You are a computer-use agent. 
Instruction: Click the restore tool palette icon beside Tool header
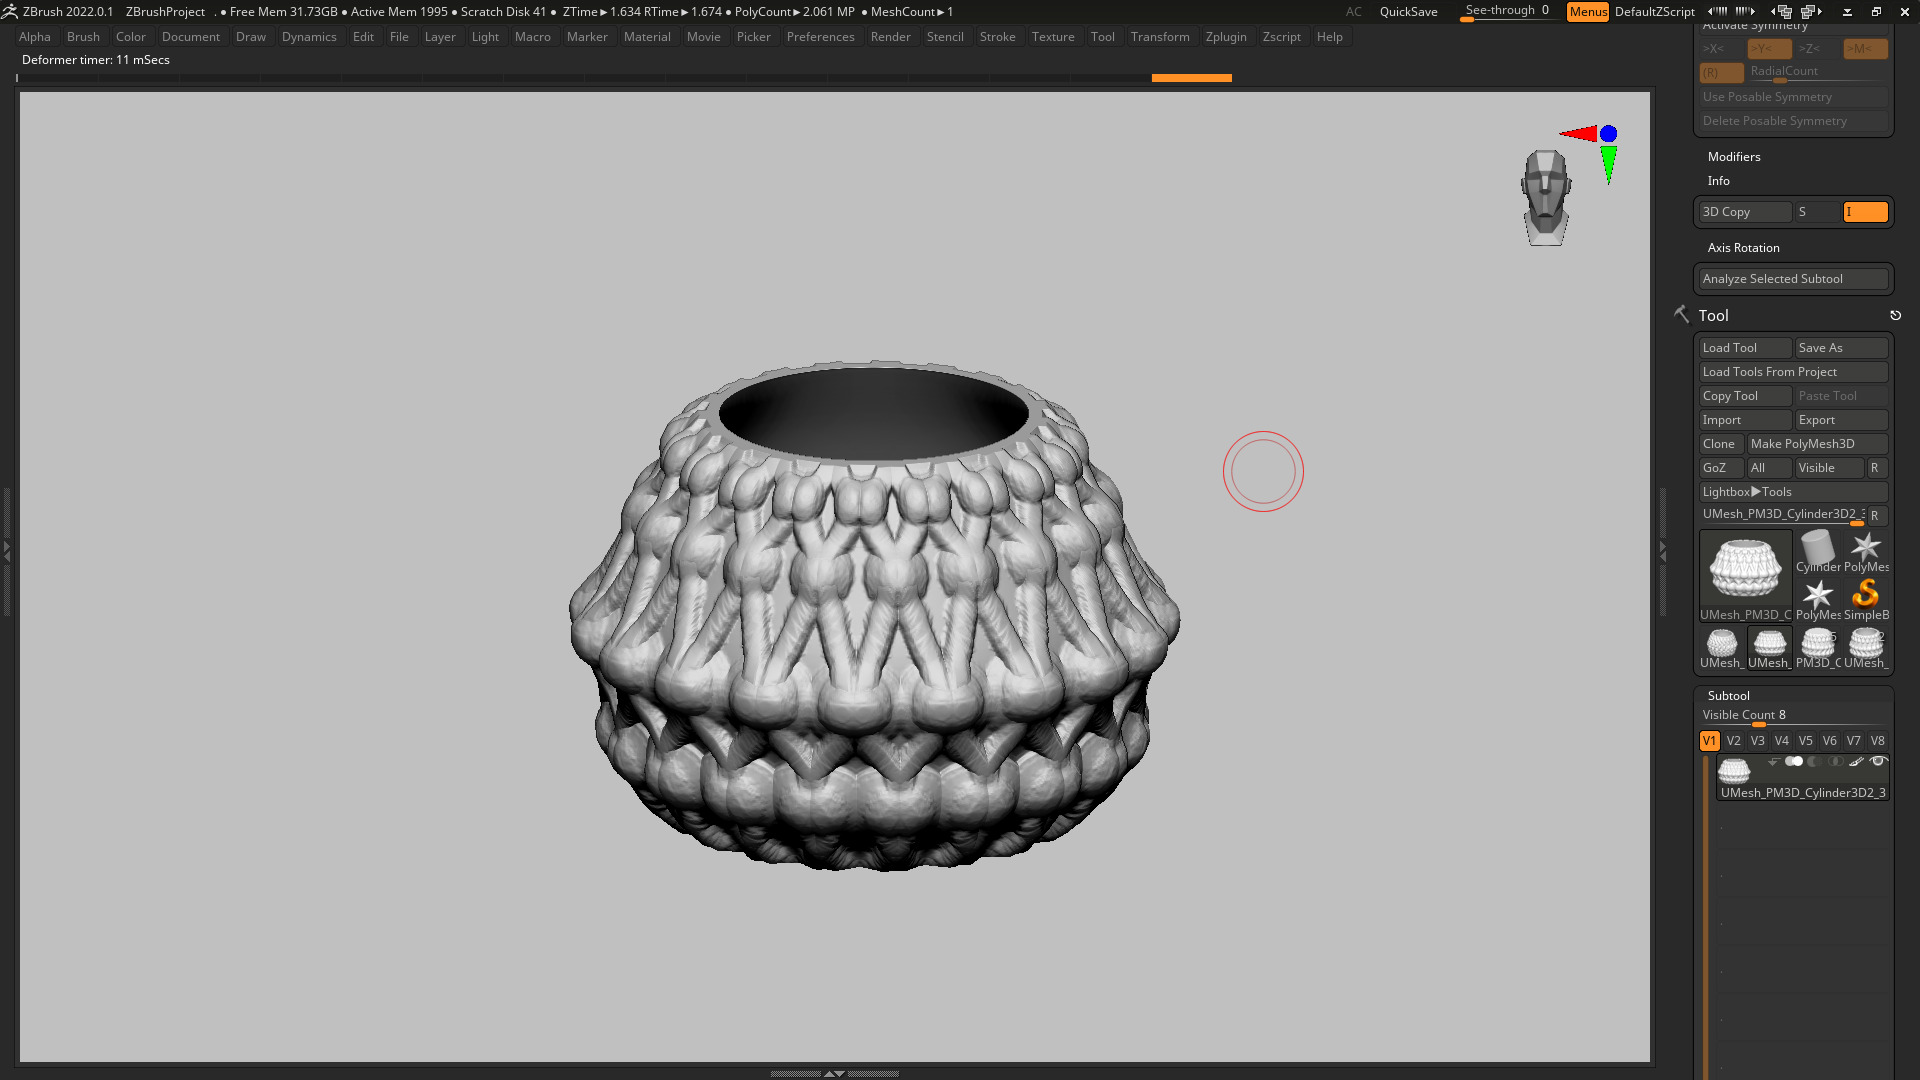pos(1895,315)
